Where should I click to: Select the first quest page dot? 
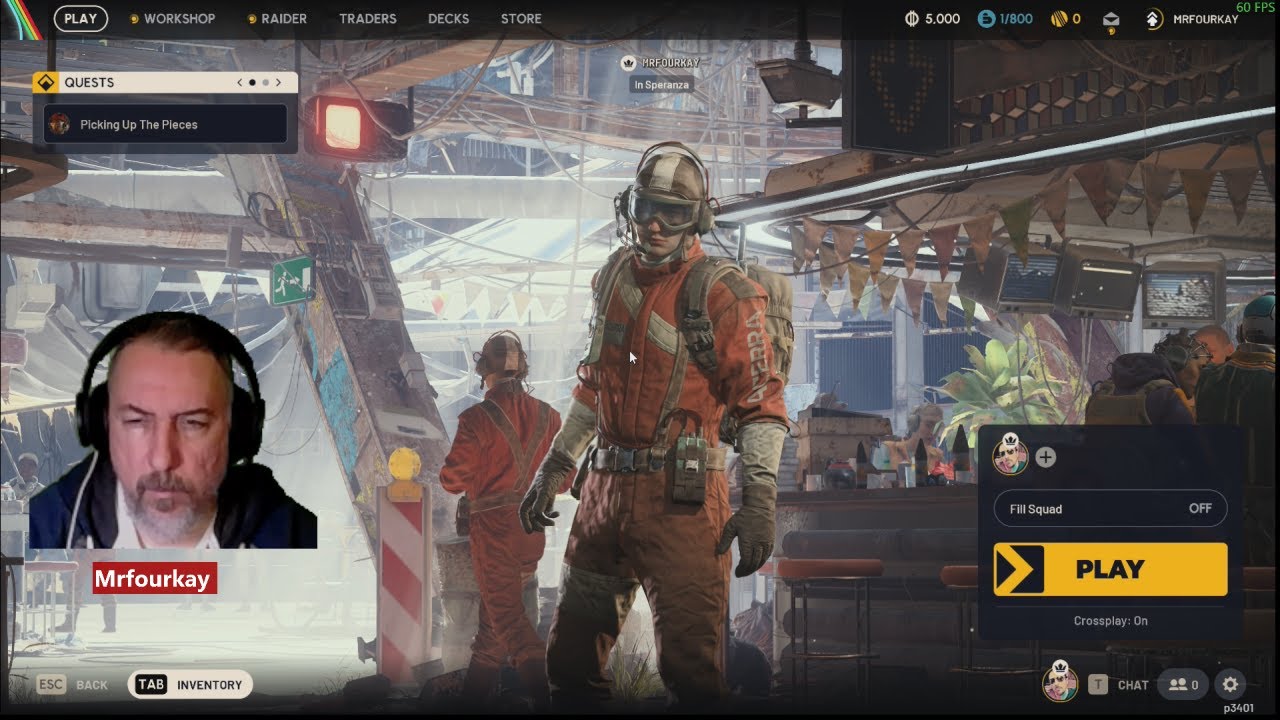(x=252, y=82)
